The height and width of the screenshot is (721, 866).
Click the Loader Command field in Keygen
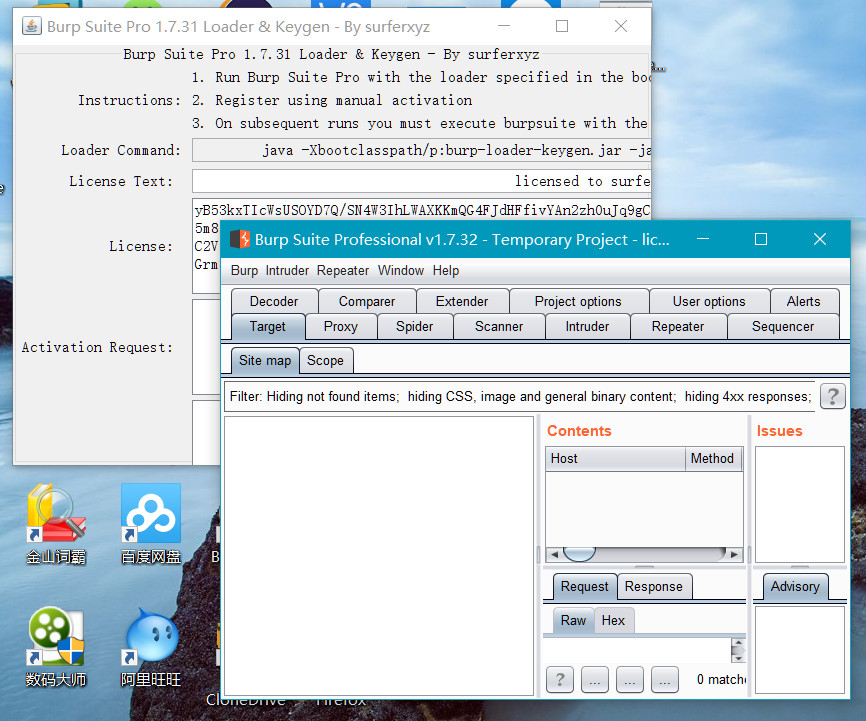pyautogui.click(x=421, y=150)
